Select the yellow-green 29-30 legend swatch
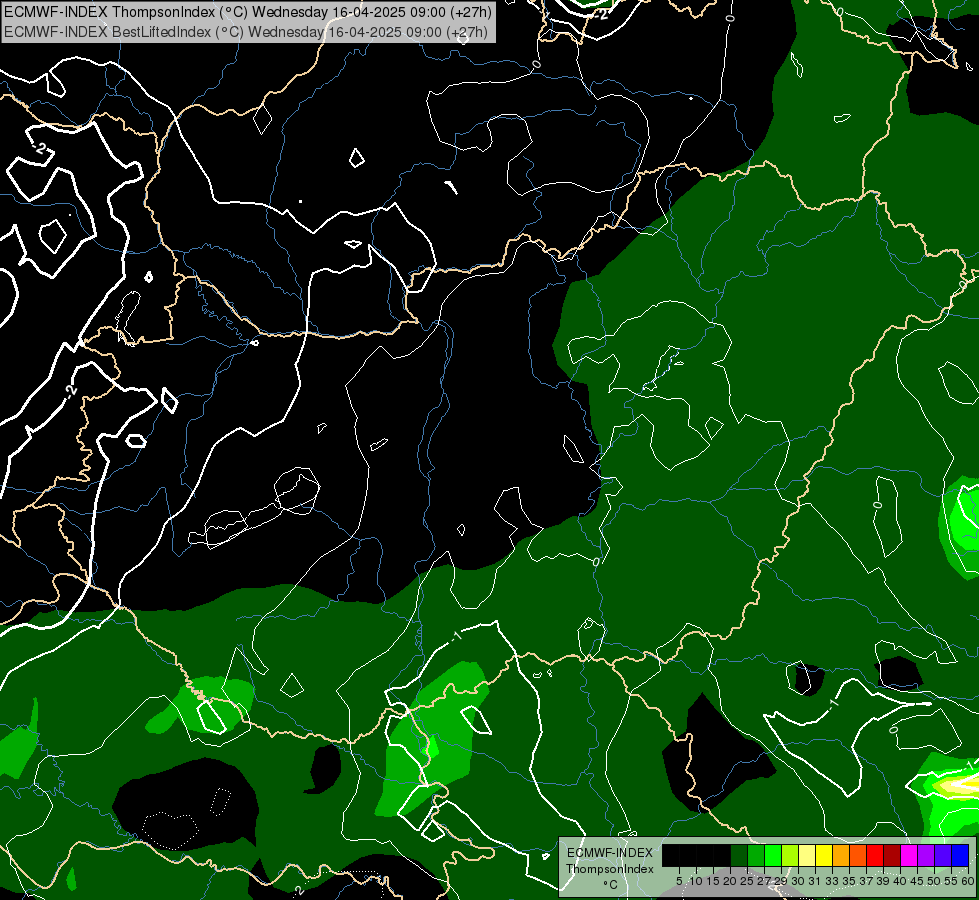This screenshot has width=979, height=900. (790, 856)
